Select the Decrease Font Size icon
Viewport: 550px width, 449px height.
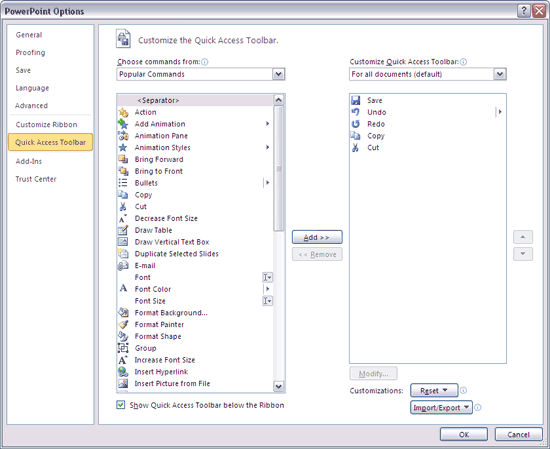[123, 218]
